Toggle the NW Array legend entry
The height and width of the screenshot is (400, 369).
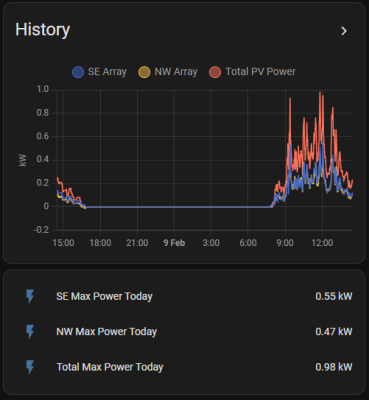coord(168,72)
